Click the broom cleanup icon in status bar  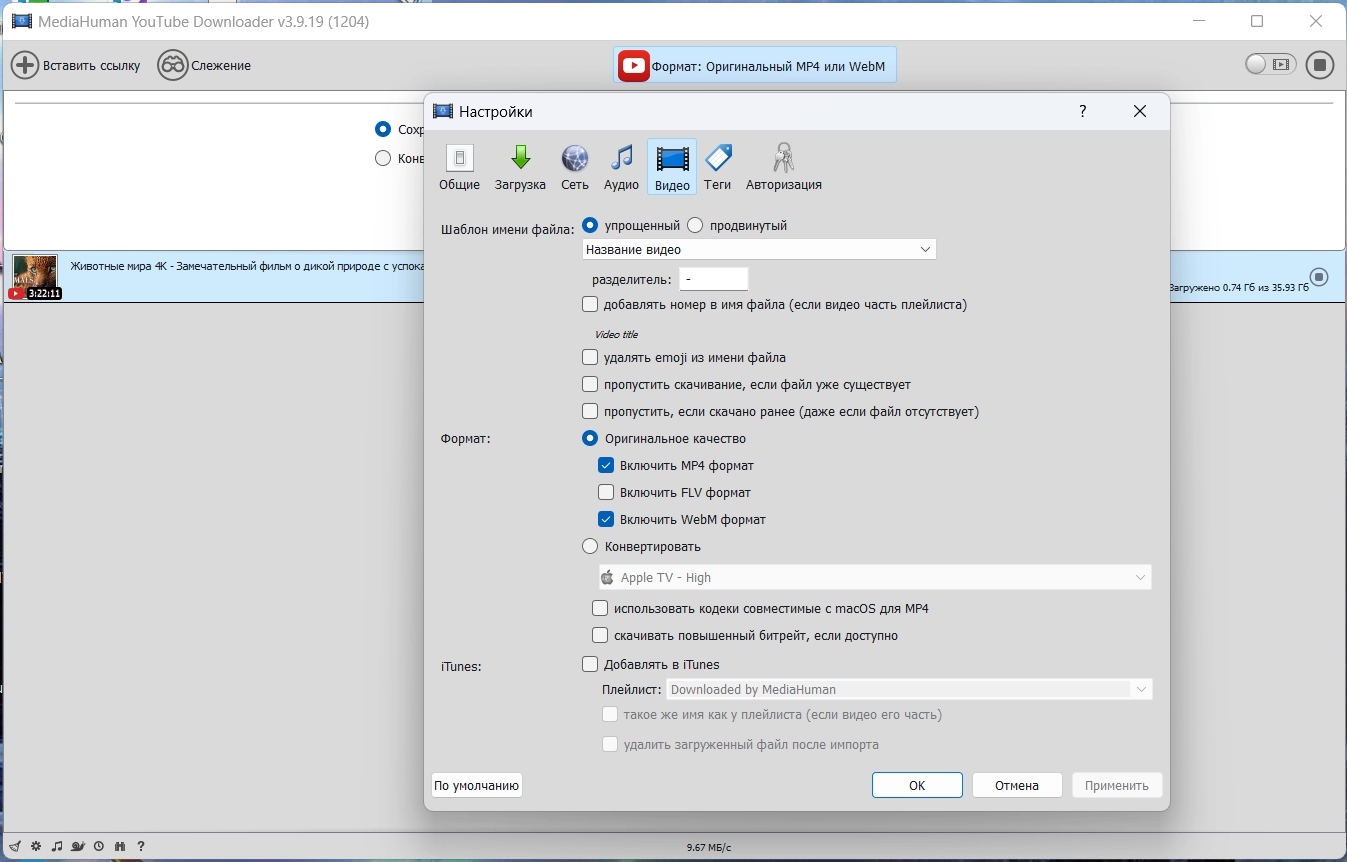point(16,847)
